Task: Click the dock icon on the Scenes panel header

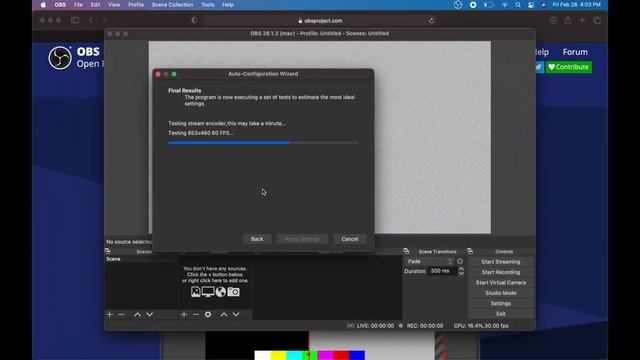Action: click(108, 251)
